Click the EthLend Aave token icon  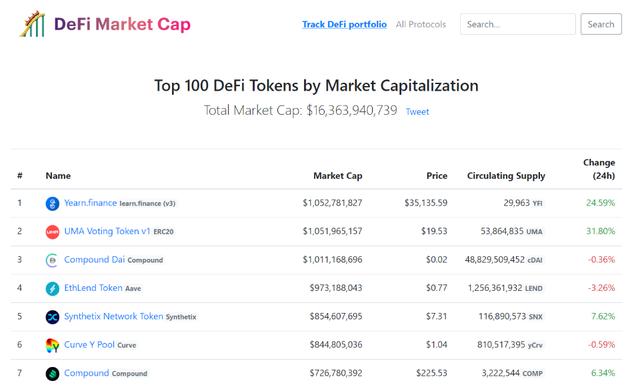[x=52, y=289]
